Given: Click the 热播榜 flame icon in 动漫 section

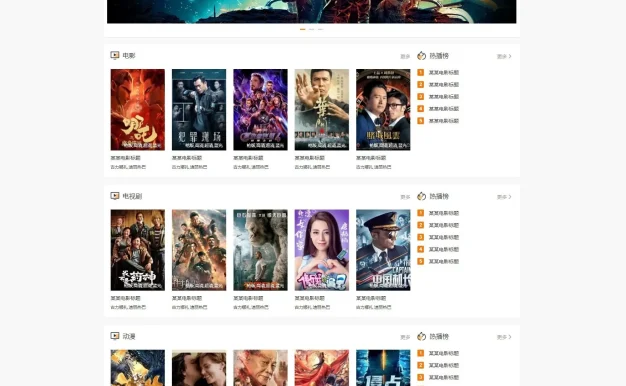Looking at the screenshot, I should tap(422, 337).
